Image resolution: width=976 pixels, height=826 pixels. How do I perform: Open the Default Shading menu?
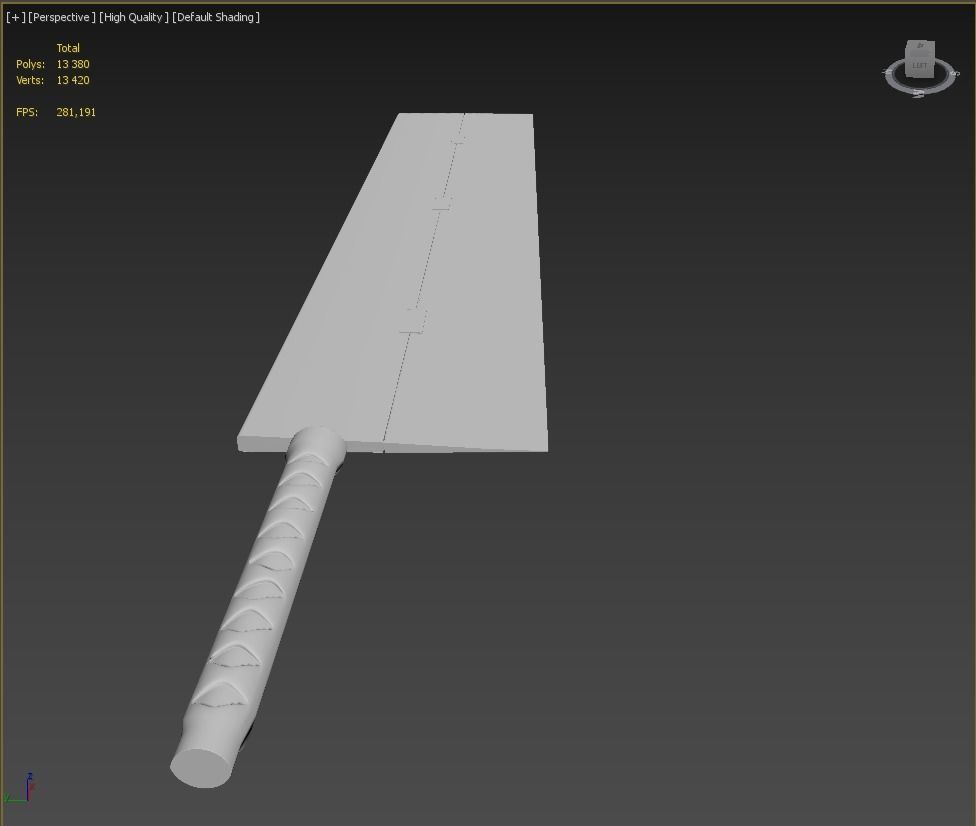216,17
